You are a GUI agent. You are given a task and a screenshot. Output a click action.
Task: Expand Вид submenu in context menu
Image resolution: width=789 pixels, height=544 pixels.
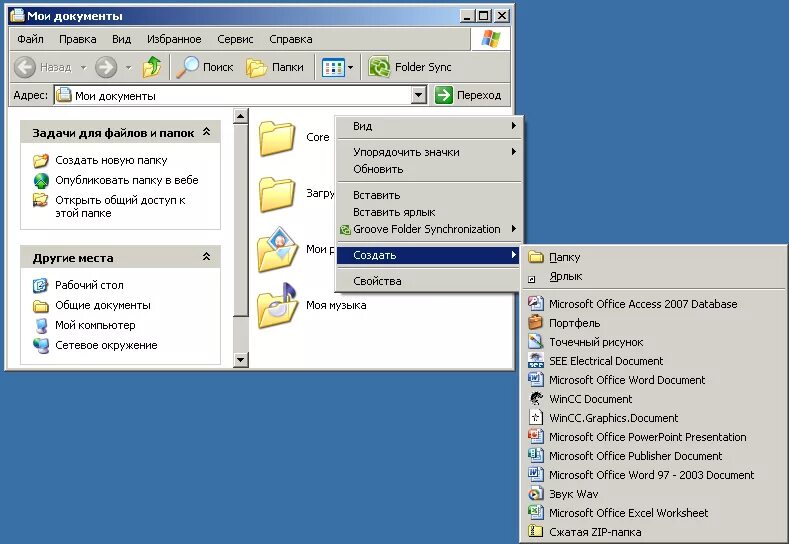coord(428,126)
